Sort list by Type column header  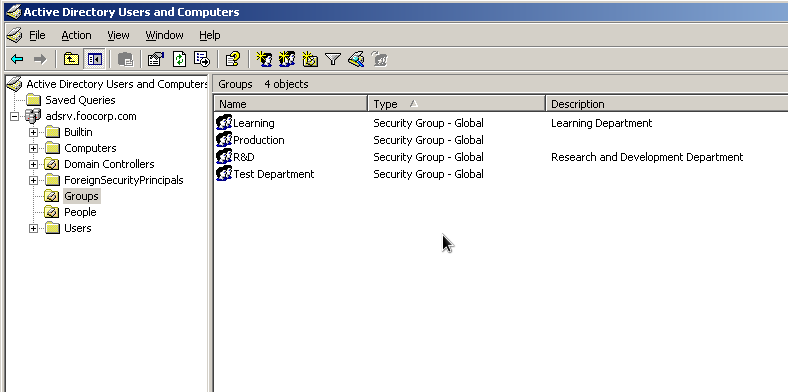pos(457,104)
